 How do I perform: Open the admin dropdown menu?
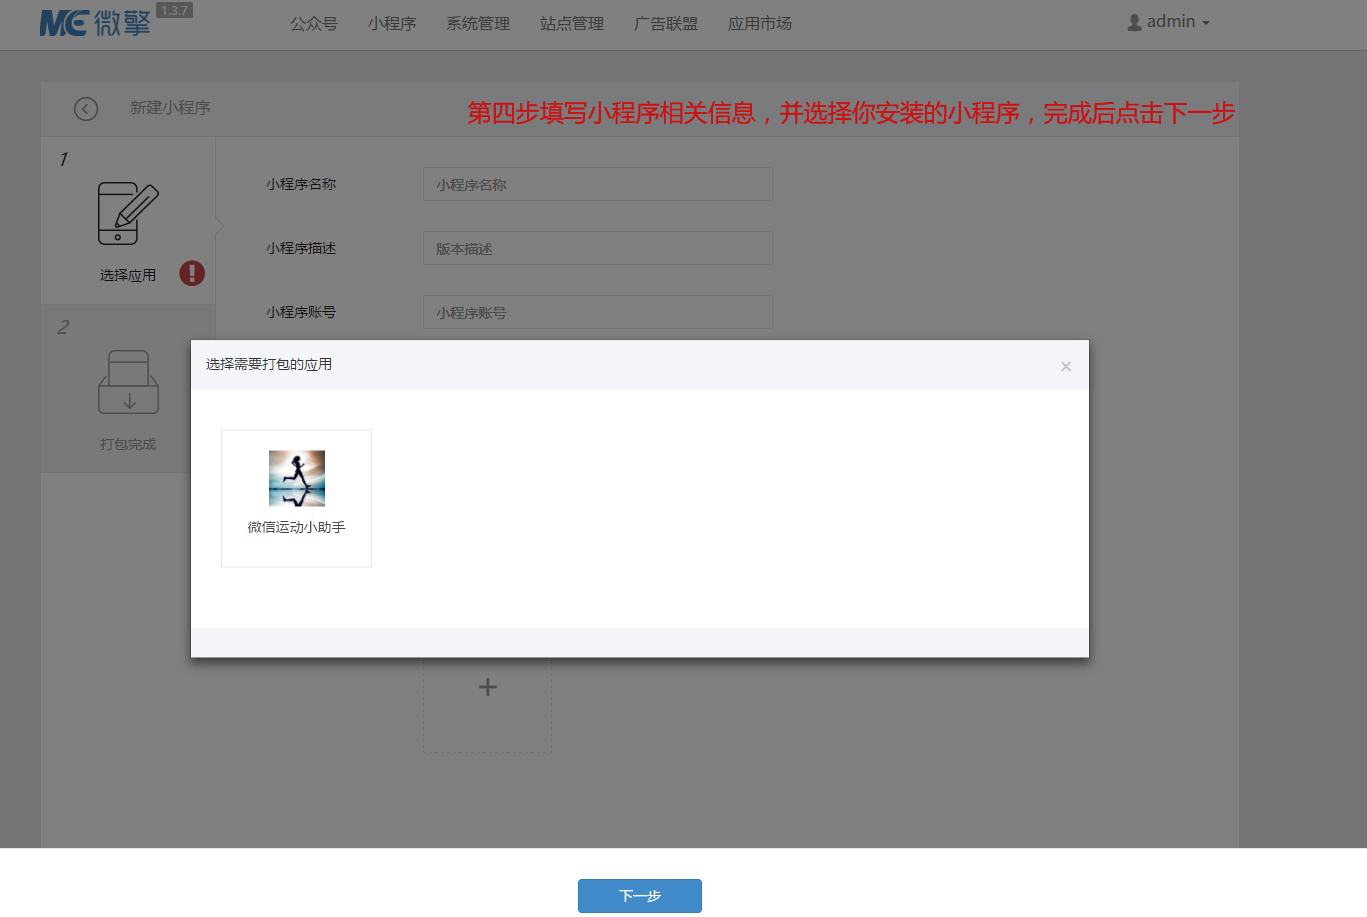pyautogui.click(x=1169, y=22)
